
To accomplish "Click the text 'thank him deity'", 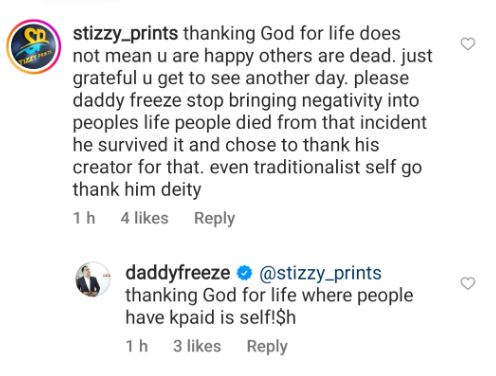I will click(137, 190).
